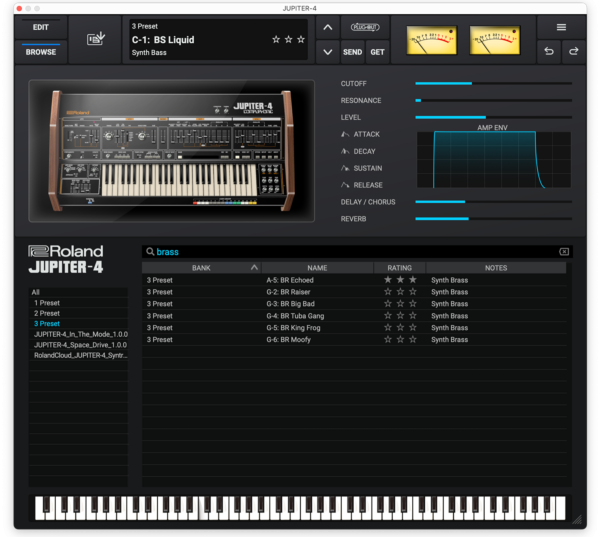Select the G-4: BR Tuba Gang preset
This screenshot has width=600, height=537.
354,315
